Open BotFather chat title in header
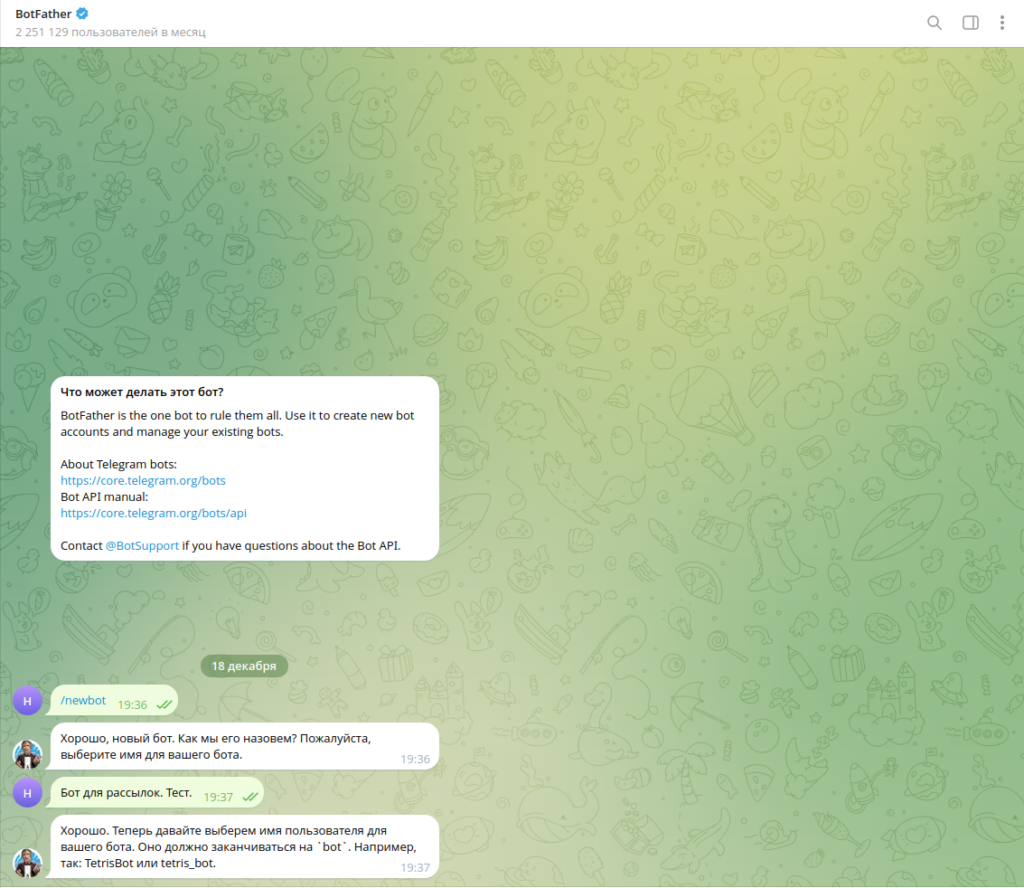Viewport: 1024px width, 888px height. tap(43, 14)
